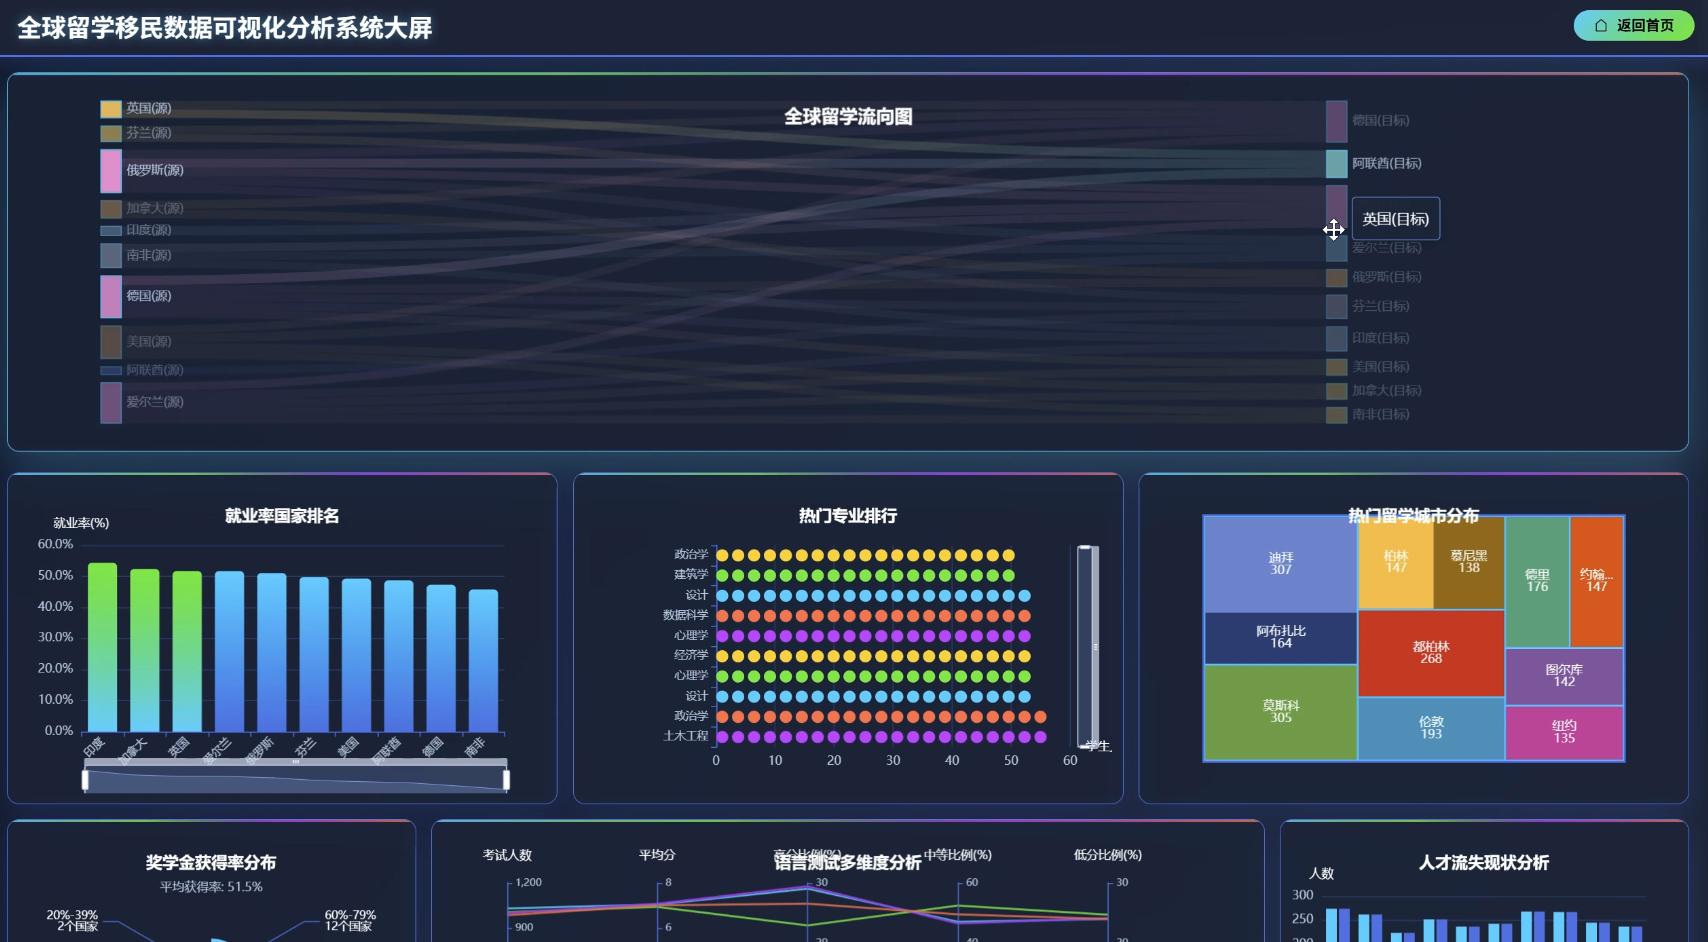This screenshot has width=1708, height=942.
Task: Select the 都柏林 268 city block
Action: pos(1430,653)
